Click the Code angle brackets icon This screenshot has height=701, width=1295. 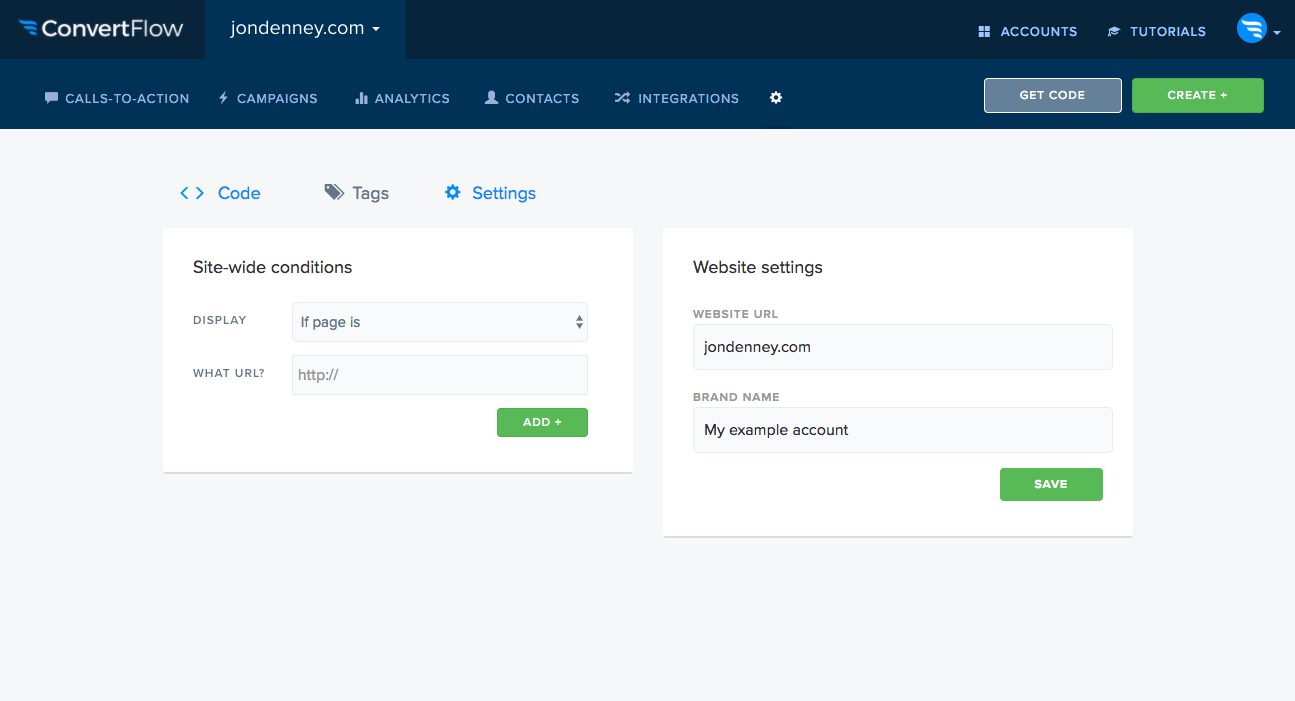192,193
